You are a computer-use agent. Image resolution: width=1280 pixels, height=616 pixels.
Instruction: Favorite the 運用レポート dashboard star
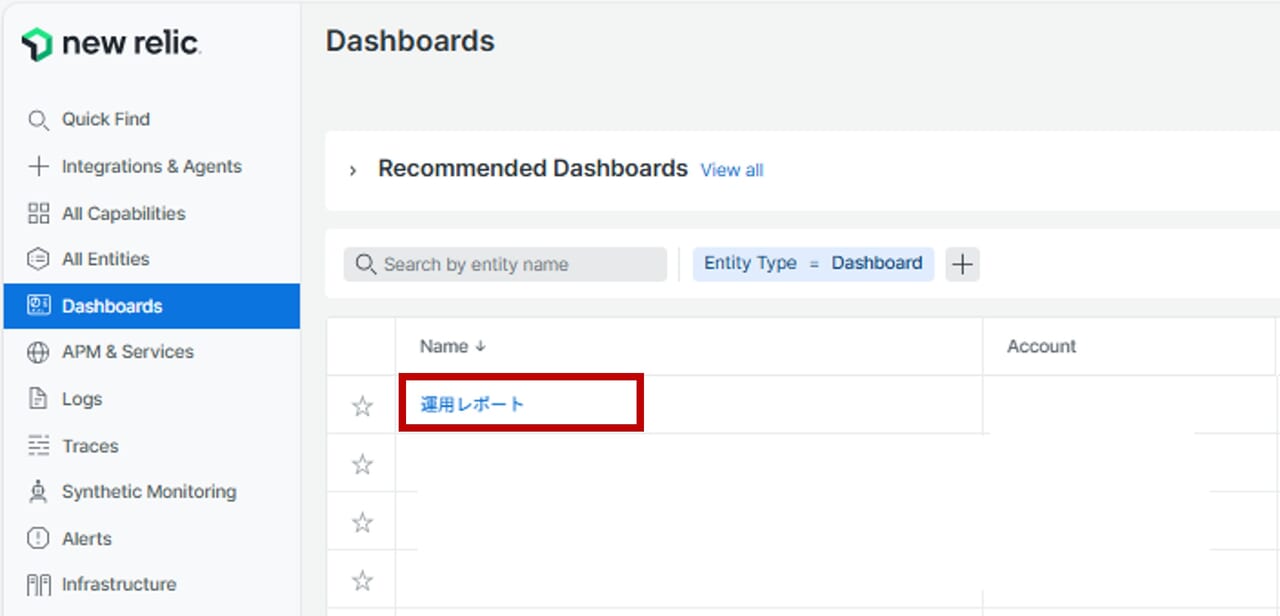pos(362,406)
